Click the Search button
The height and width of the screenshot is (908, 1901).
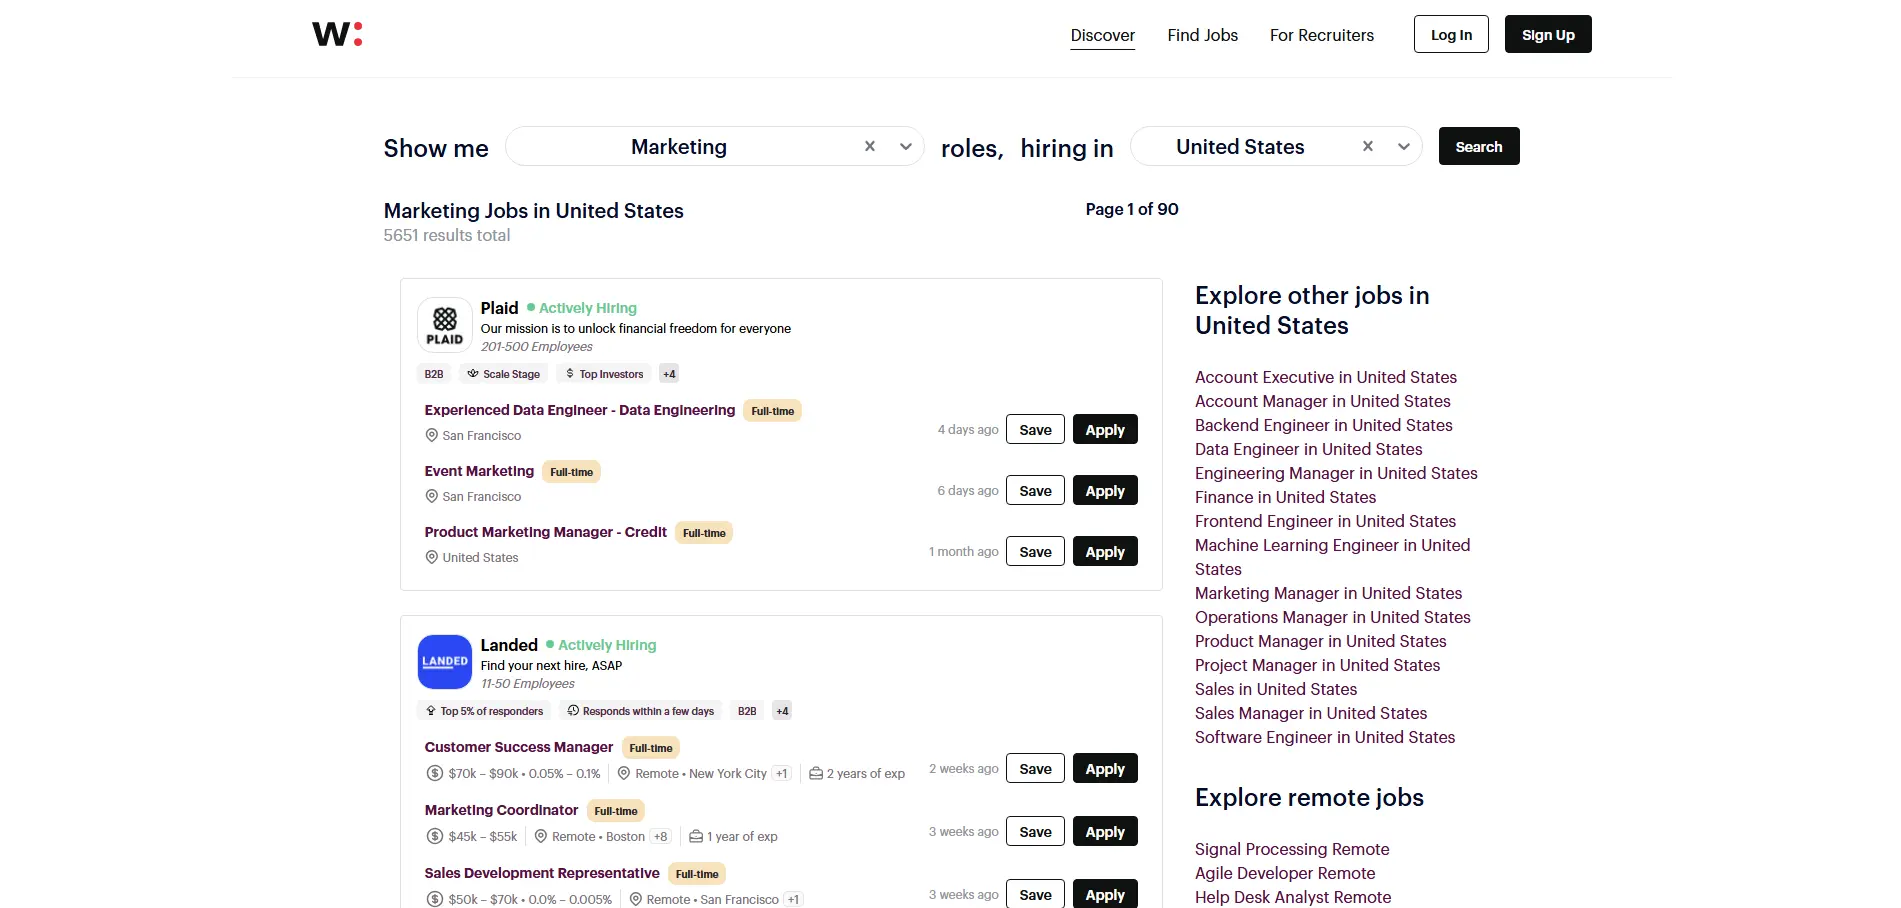point(1479,146)
